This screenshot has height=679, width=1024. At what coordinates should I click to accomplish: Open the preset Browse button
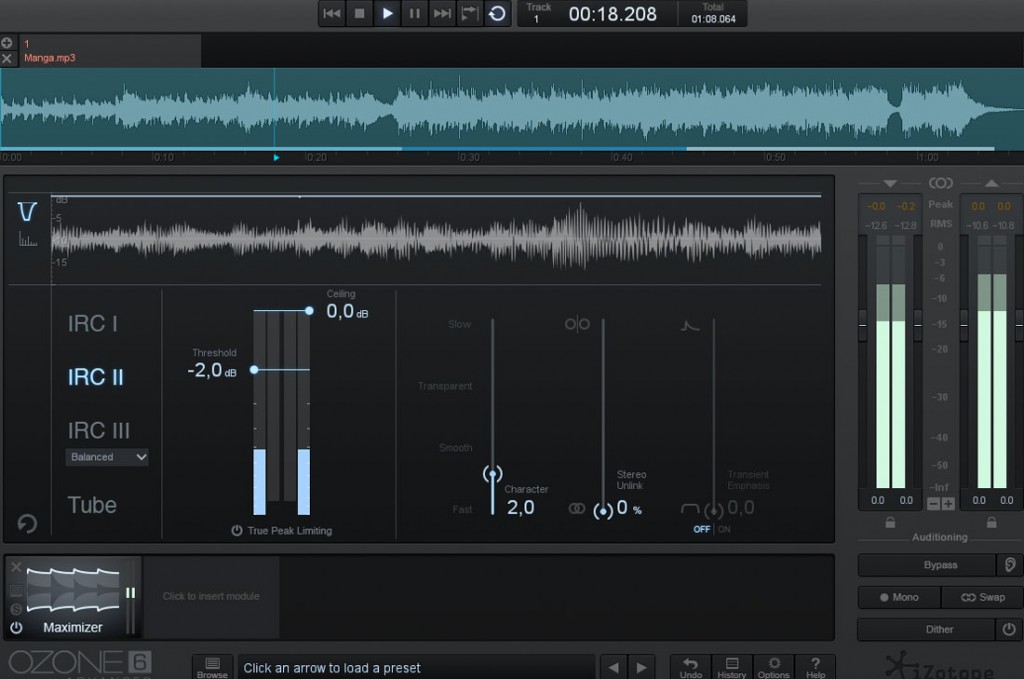tap(212, 667)
